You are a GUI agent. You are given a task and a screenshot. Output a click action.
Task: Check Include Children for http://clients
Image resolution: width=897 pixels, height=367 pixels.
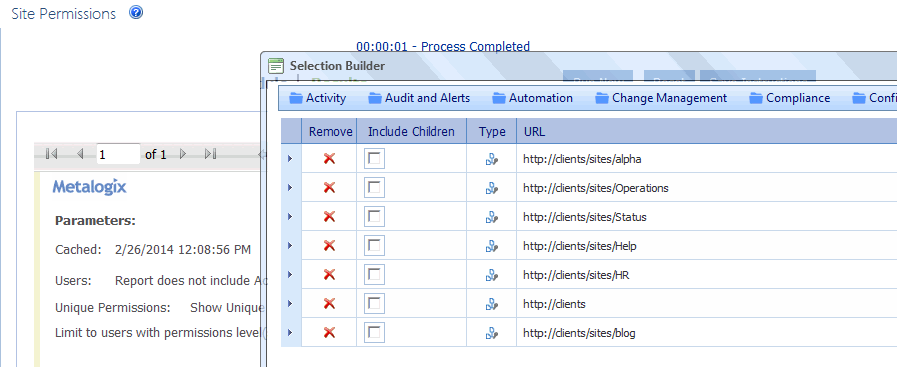pyautogui.click(x=374, y=303)
